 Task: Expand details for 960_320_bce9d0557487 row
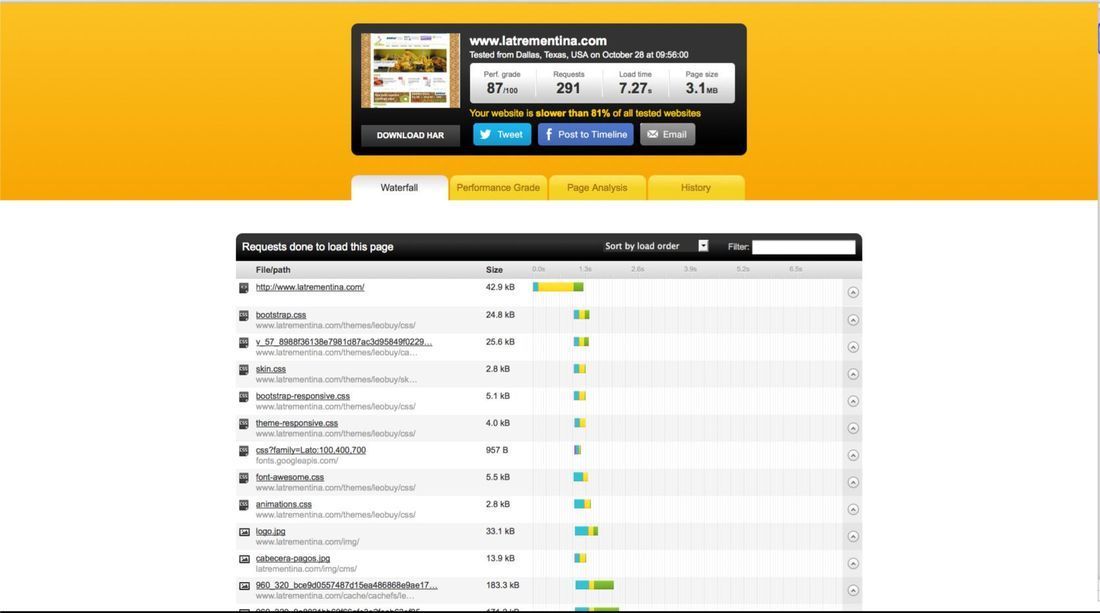tap(853, 591)
